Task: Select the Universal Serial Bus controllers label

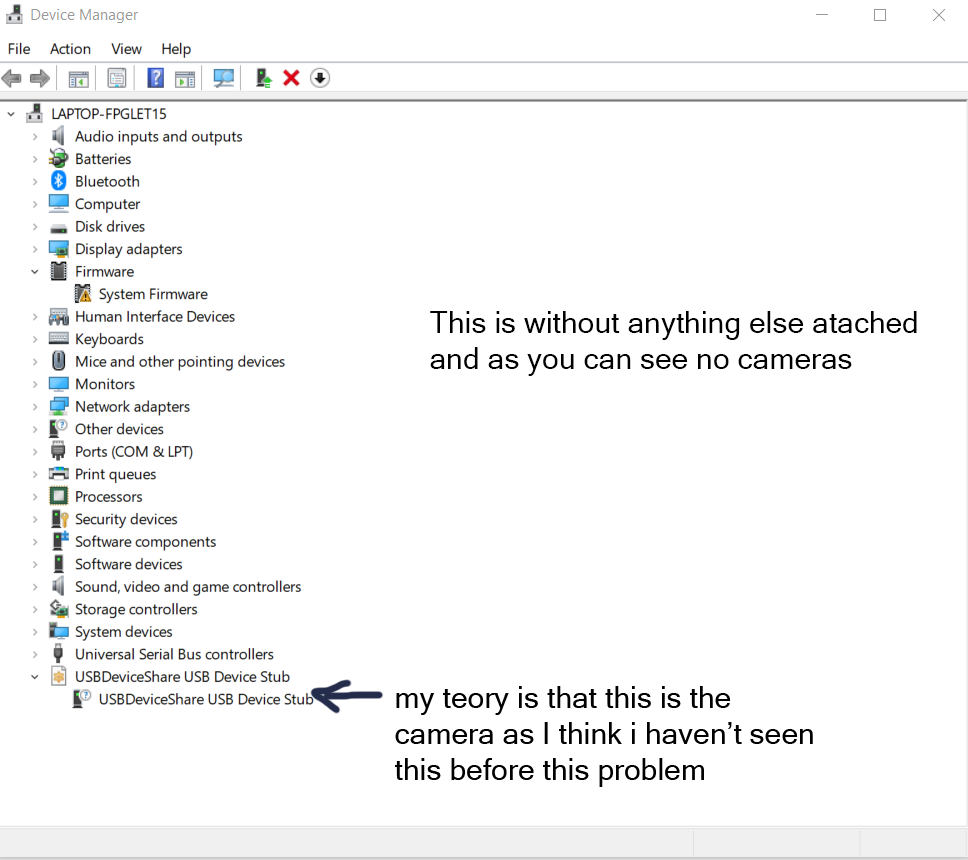Action: pos(174,654)
